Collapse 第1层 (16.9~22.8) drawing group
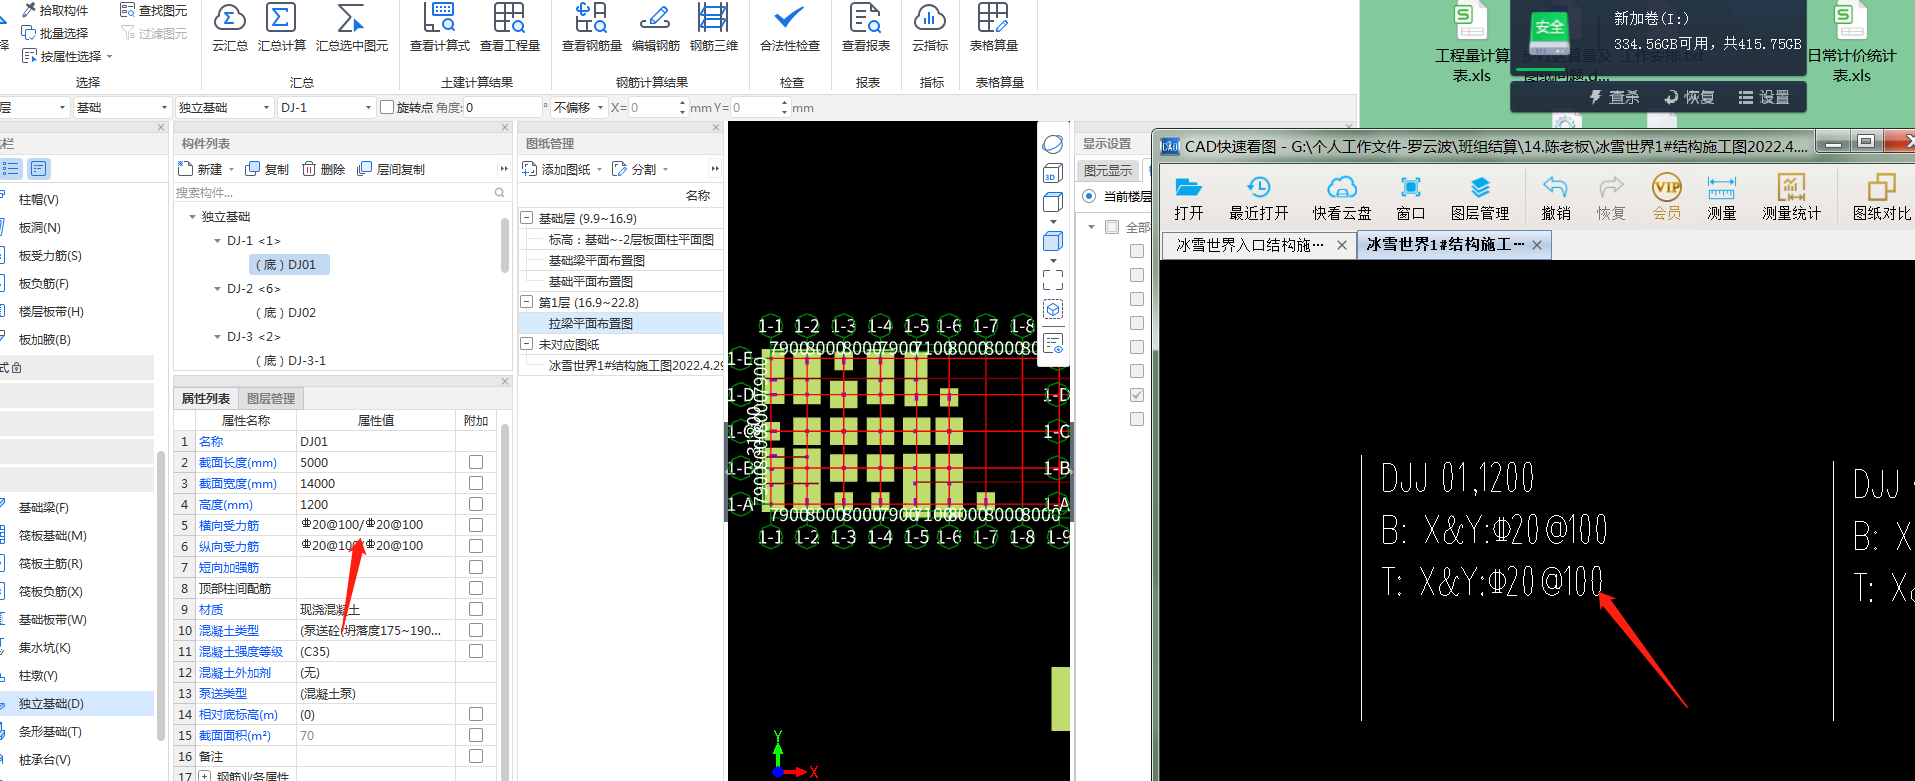1915x781 pixels. click(x=527, y=302)
